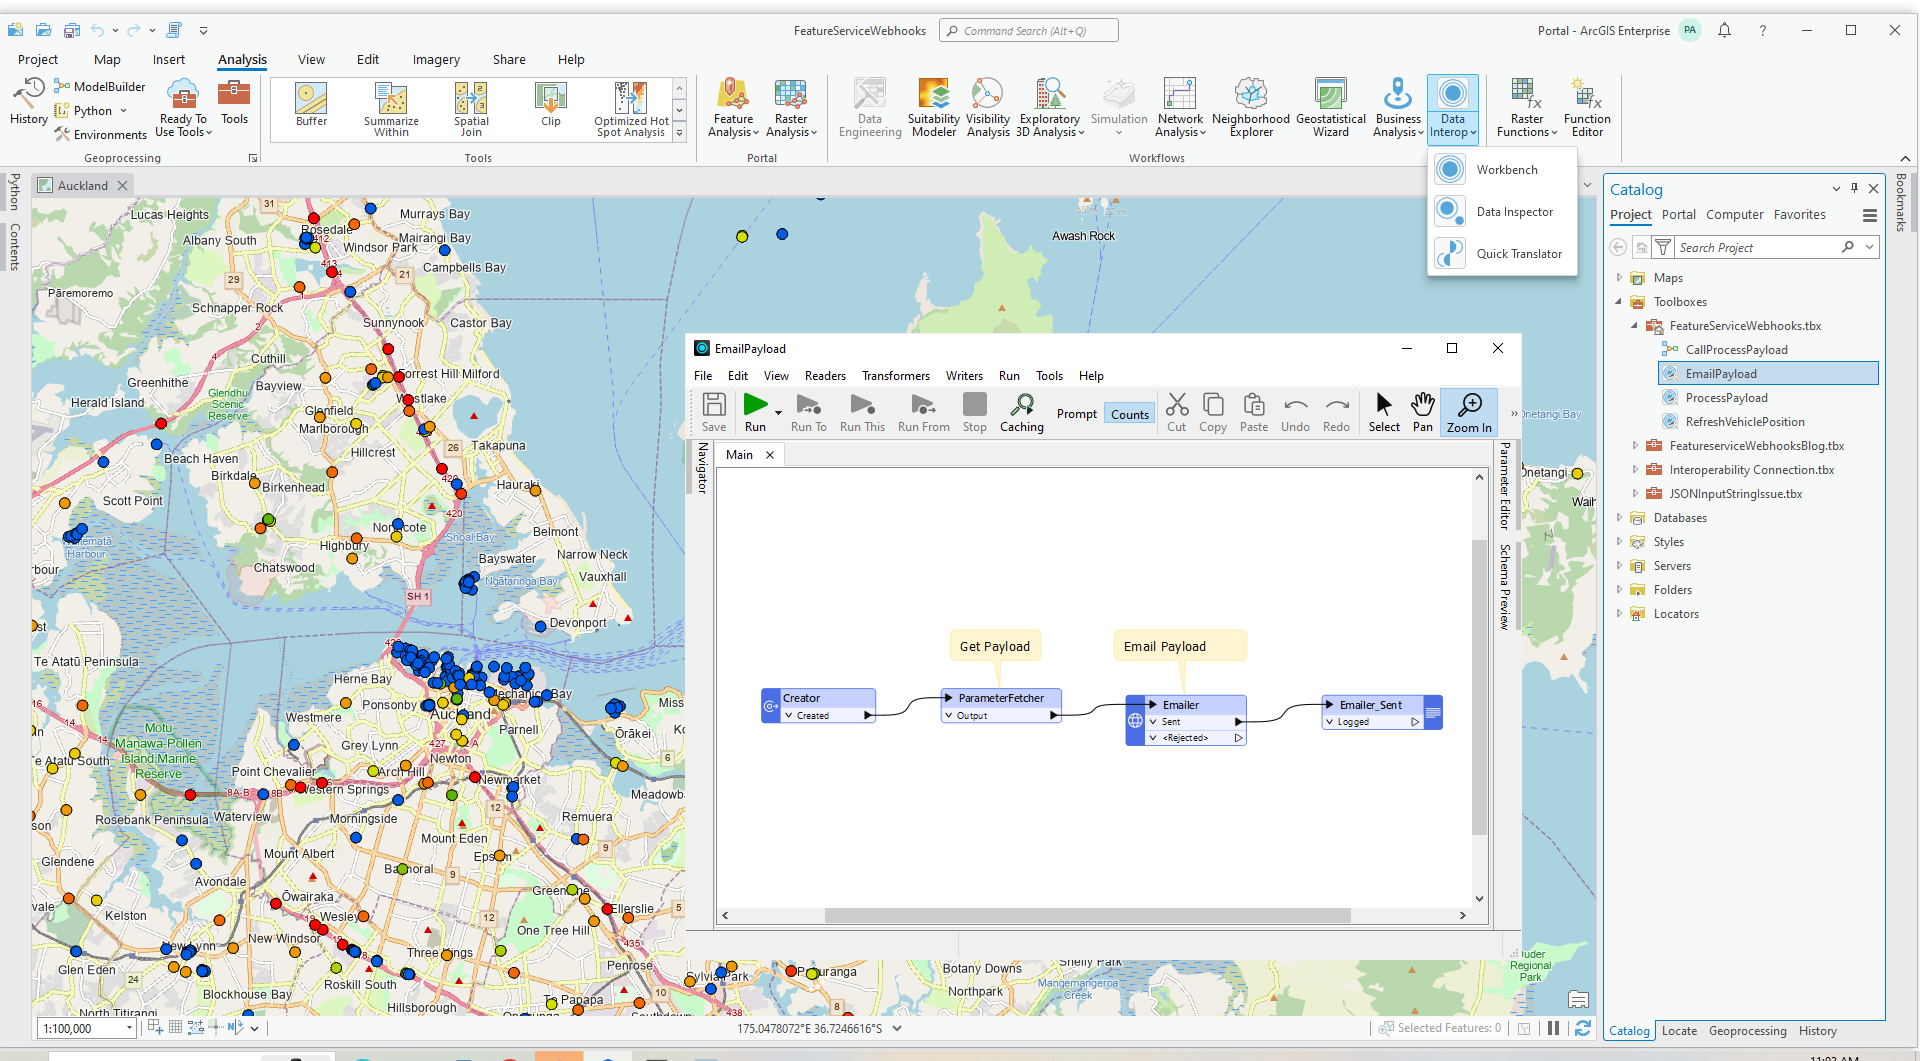Expand the Databases node in Catalog
Screen dimensions: 1920x1061
(x=1619, y=518)
